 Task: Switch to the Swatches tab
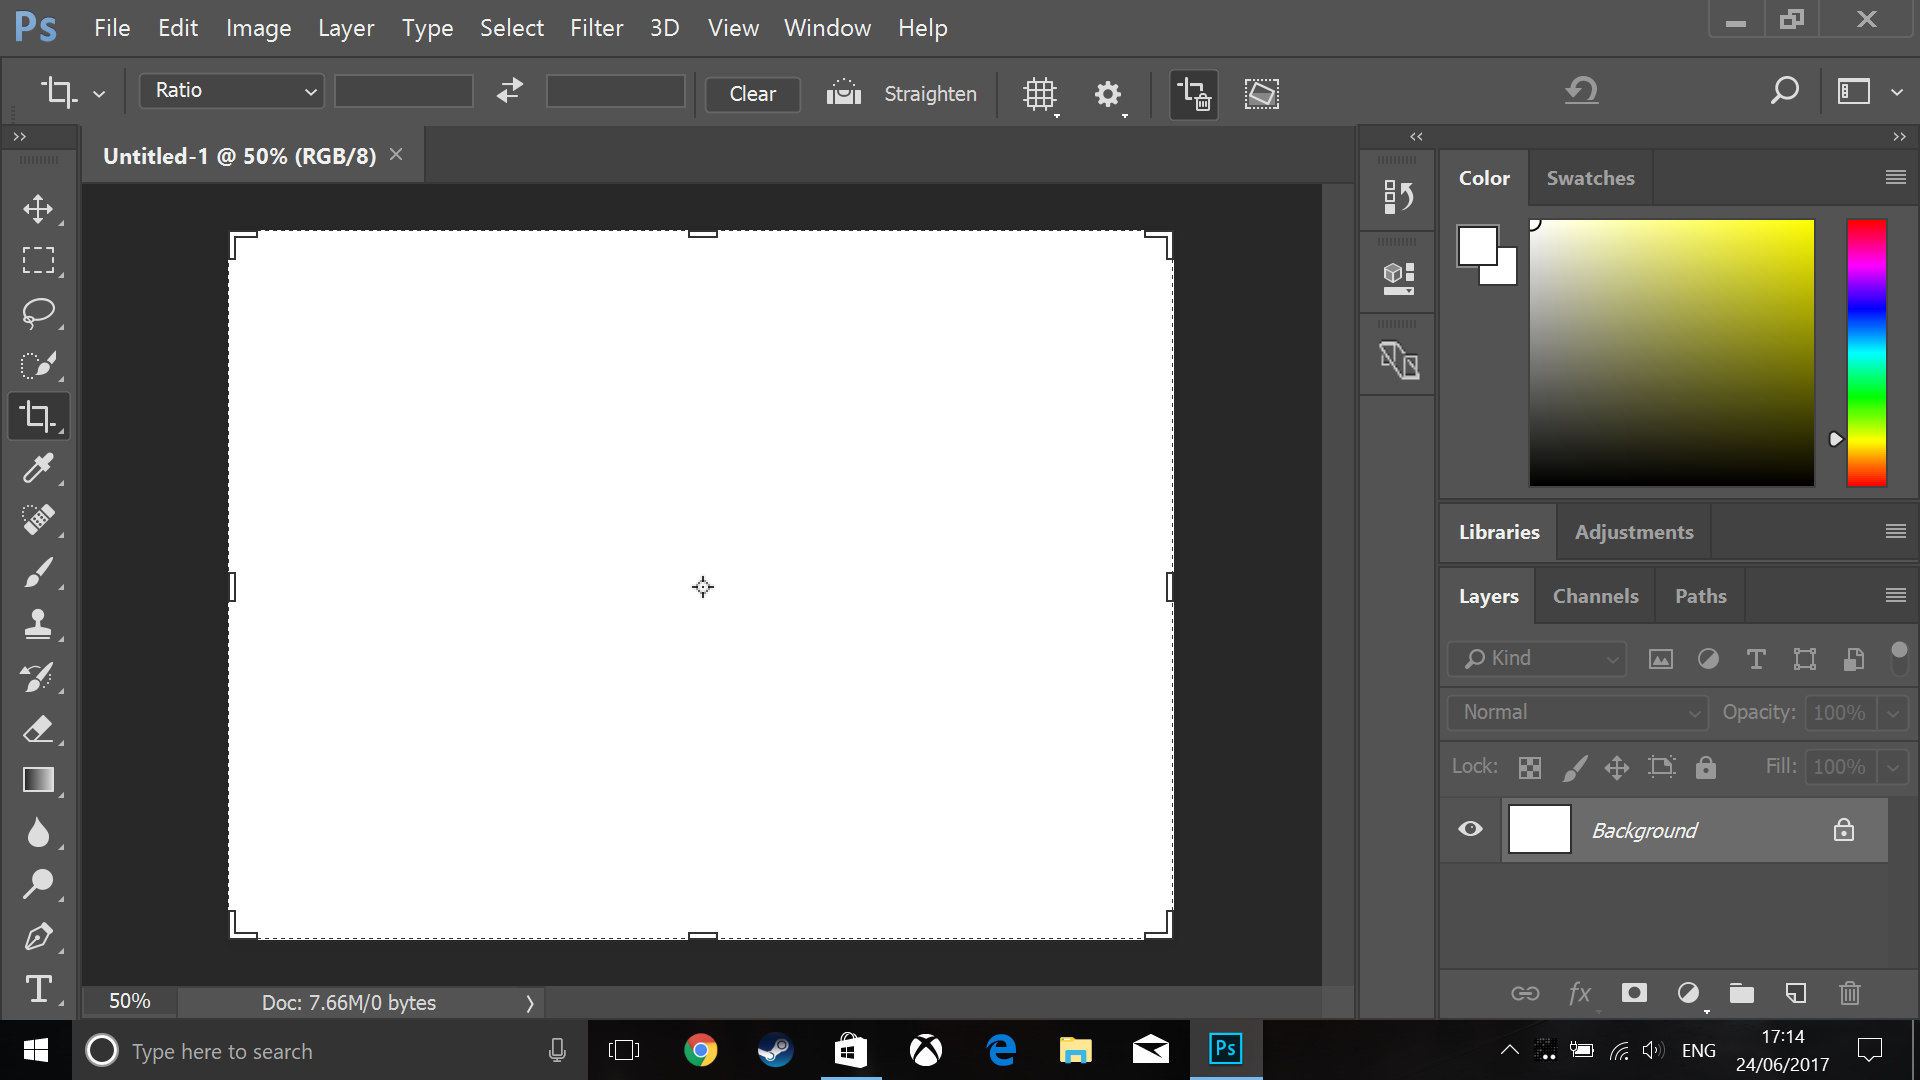[x=1590, y=177]
